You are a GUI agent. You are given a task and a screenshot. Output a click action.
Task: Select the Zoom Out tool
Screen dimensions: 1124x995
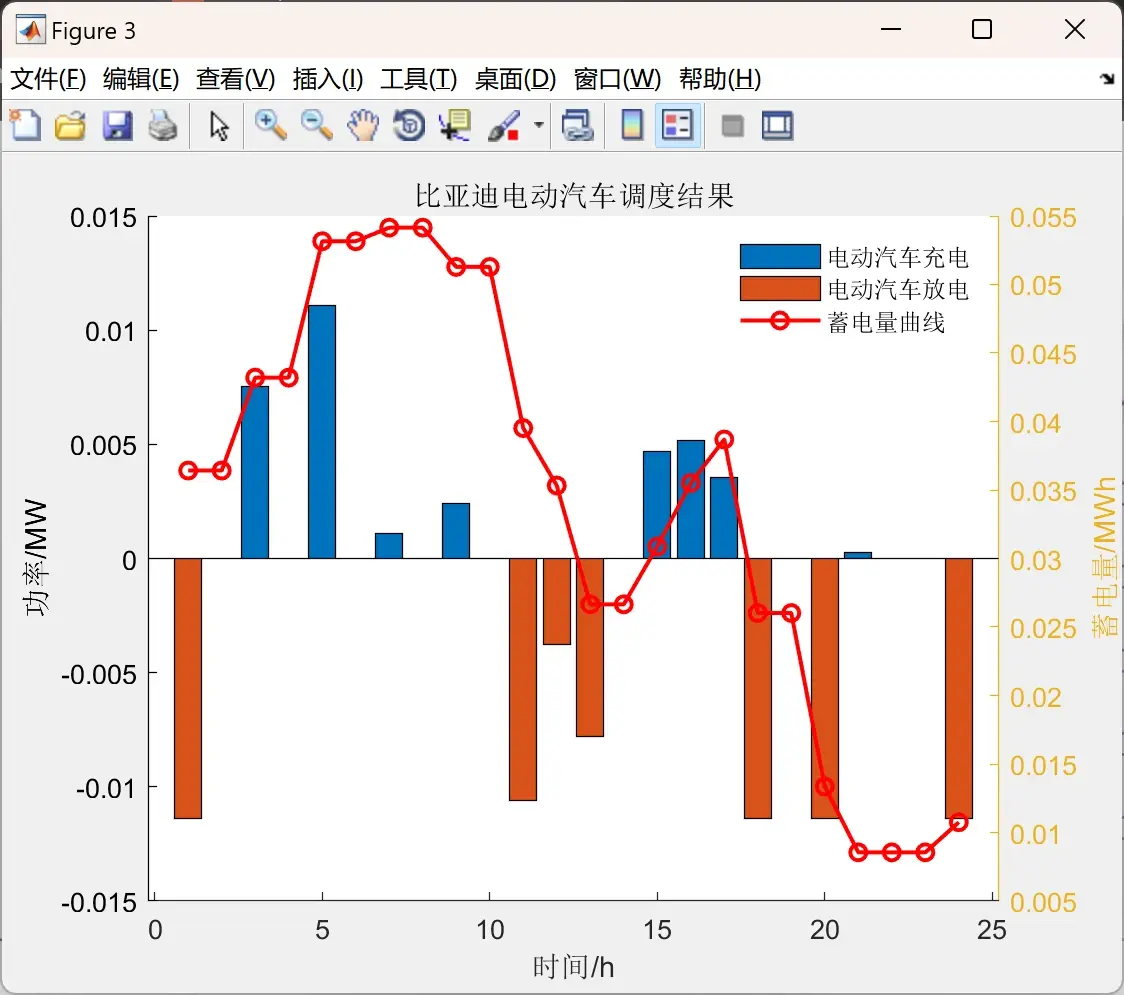316,125
